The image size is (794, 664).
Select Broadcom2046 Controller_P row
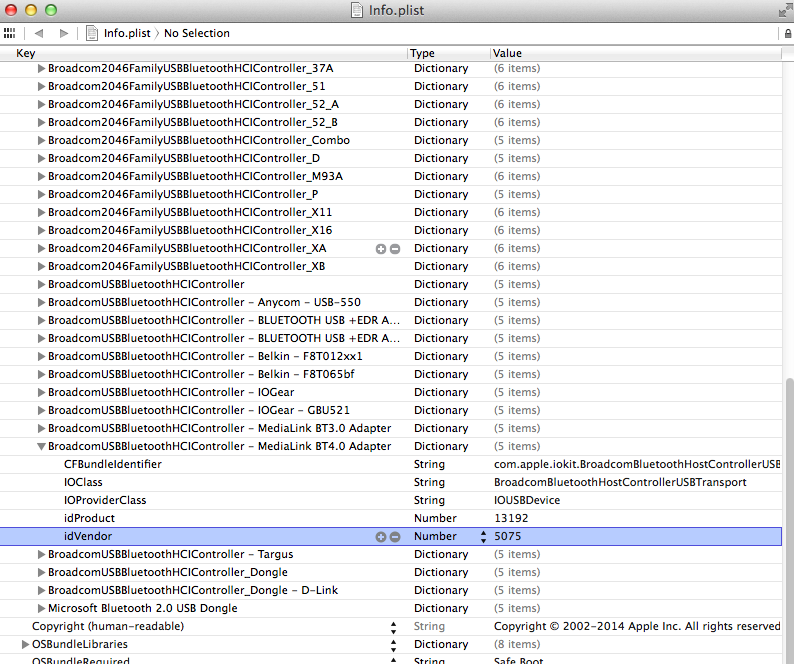[x=183, y=194]
